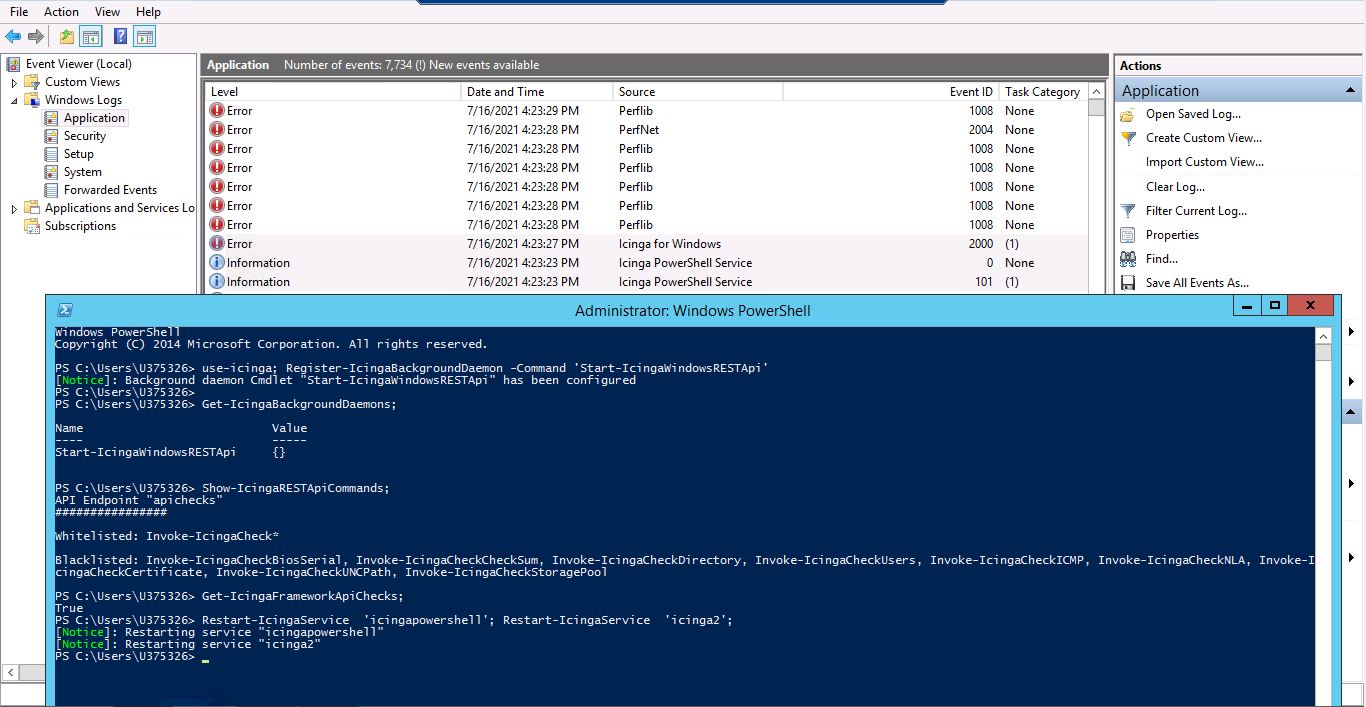Toggle the console tree visibility
Screen dimensions: 1366x707
click(89, 35)
